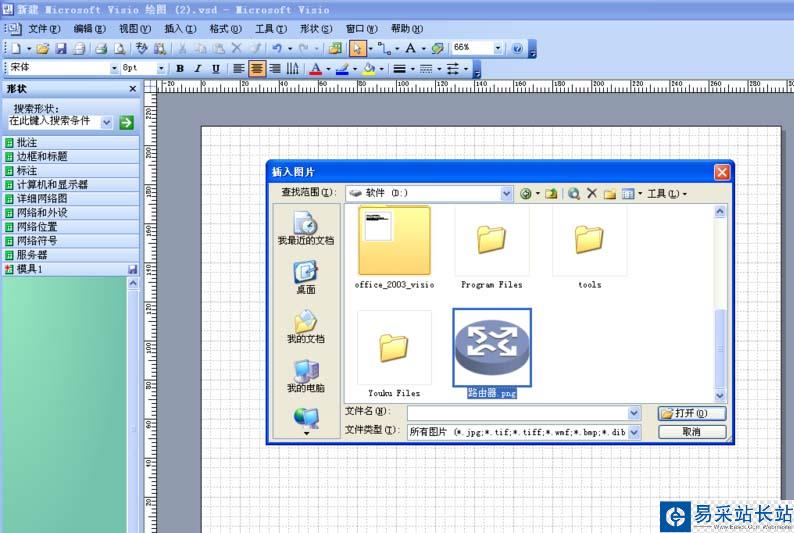Go to 我的电脑 location
Image resolution: width=794 pixels, height=533 pixels.
coord(306,376)
